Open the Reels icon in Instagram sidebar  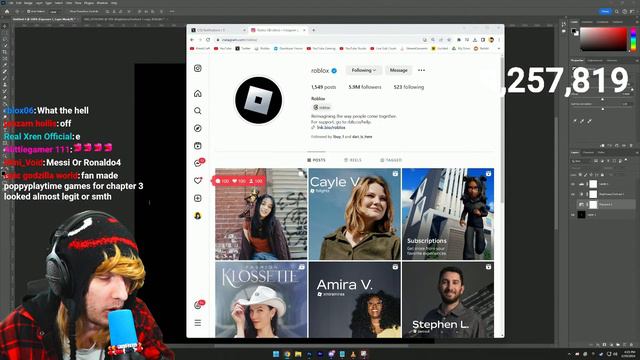pos(198,146)
